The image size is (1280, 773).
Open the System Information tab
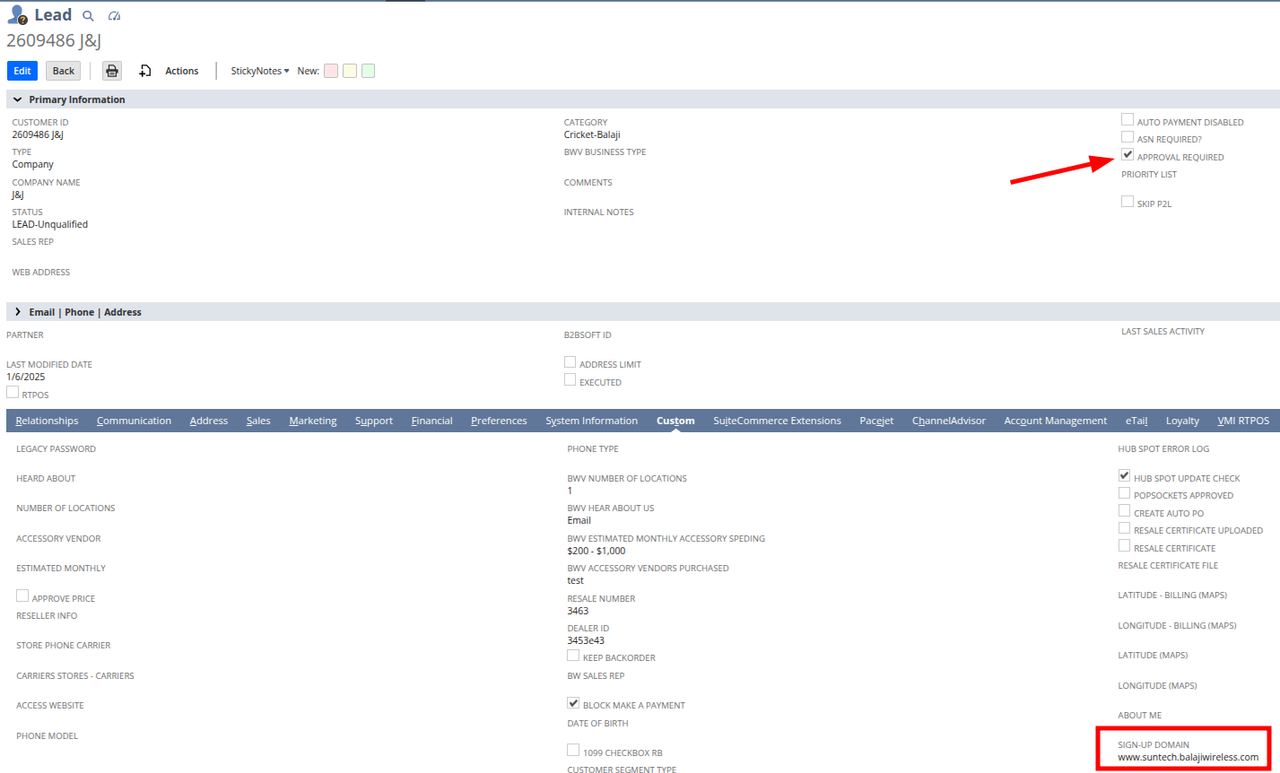pos(591,421)
